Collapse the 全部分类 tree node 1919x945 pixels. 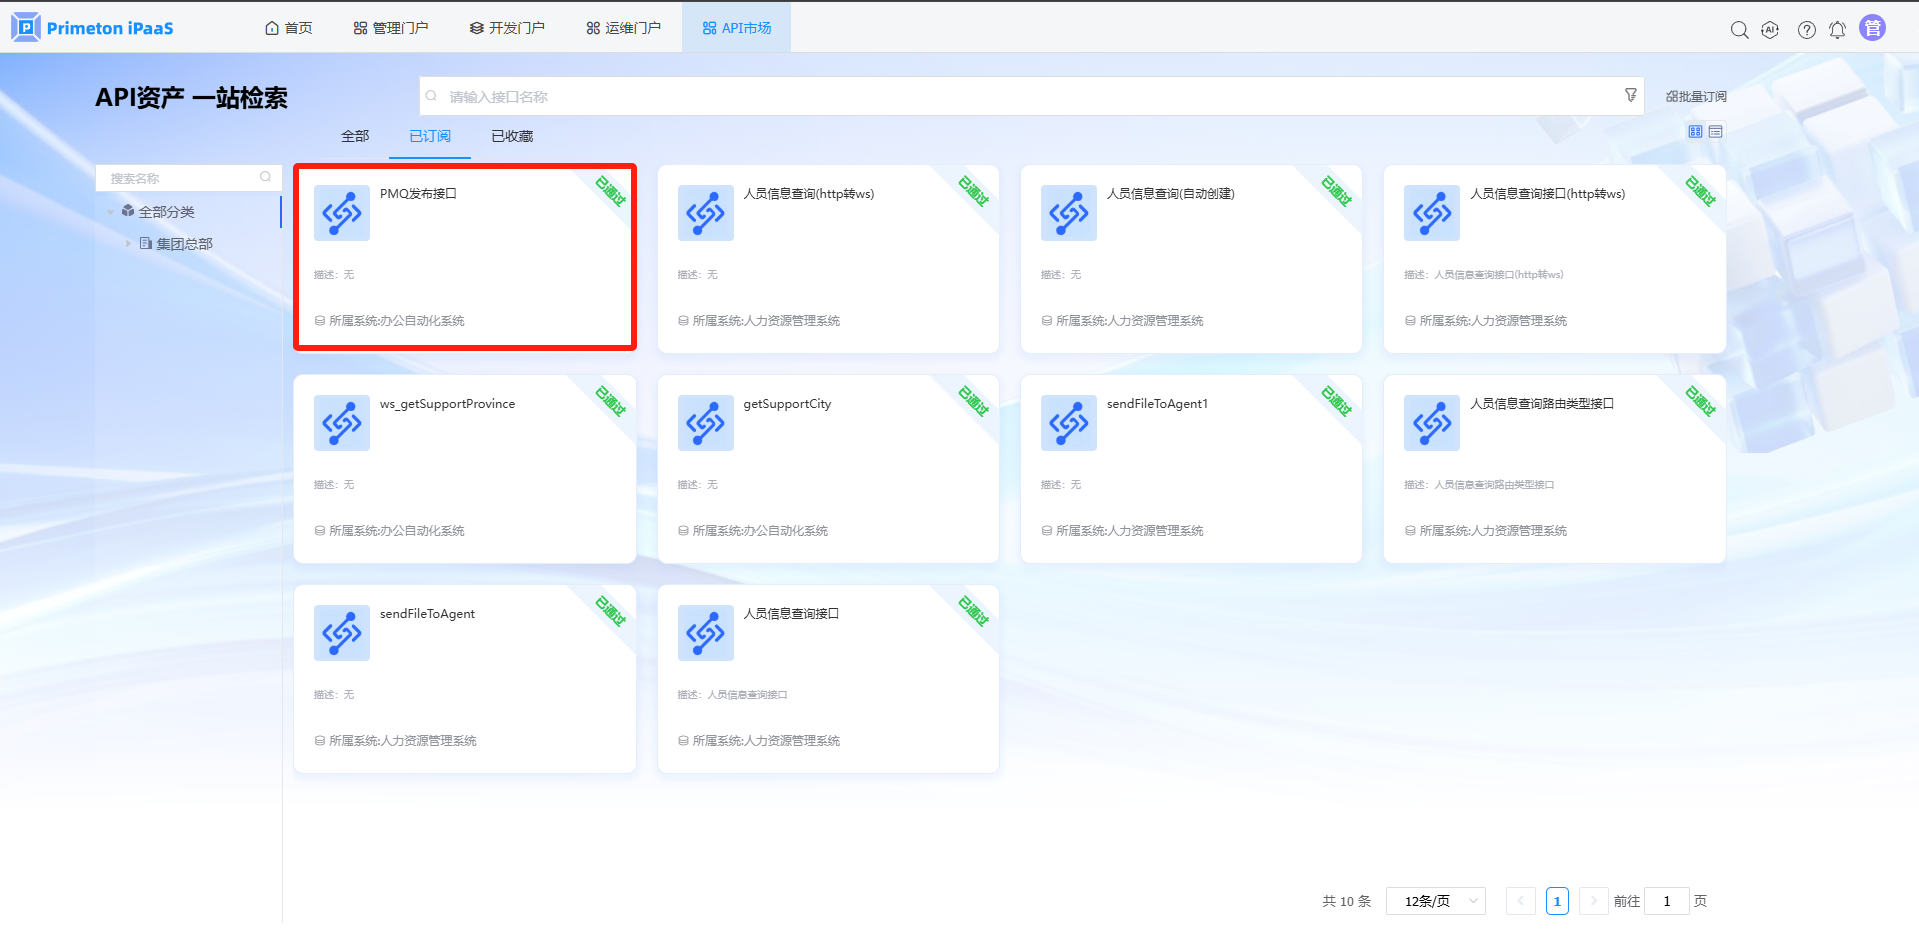[110, 212]
